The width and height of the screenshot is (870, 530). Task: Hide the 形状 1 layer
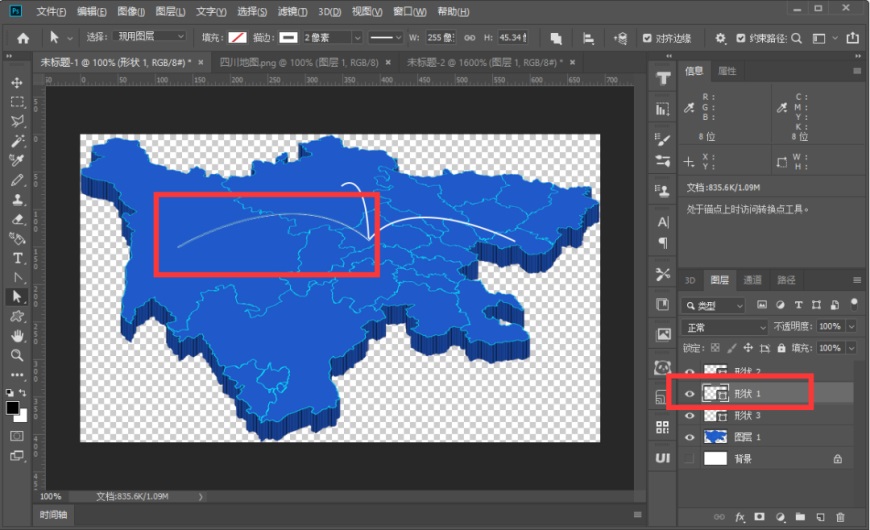690,393
